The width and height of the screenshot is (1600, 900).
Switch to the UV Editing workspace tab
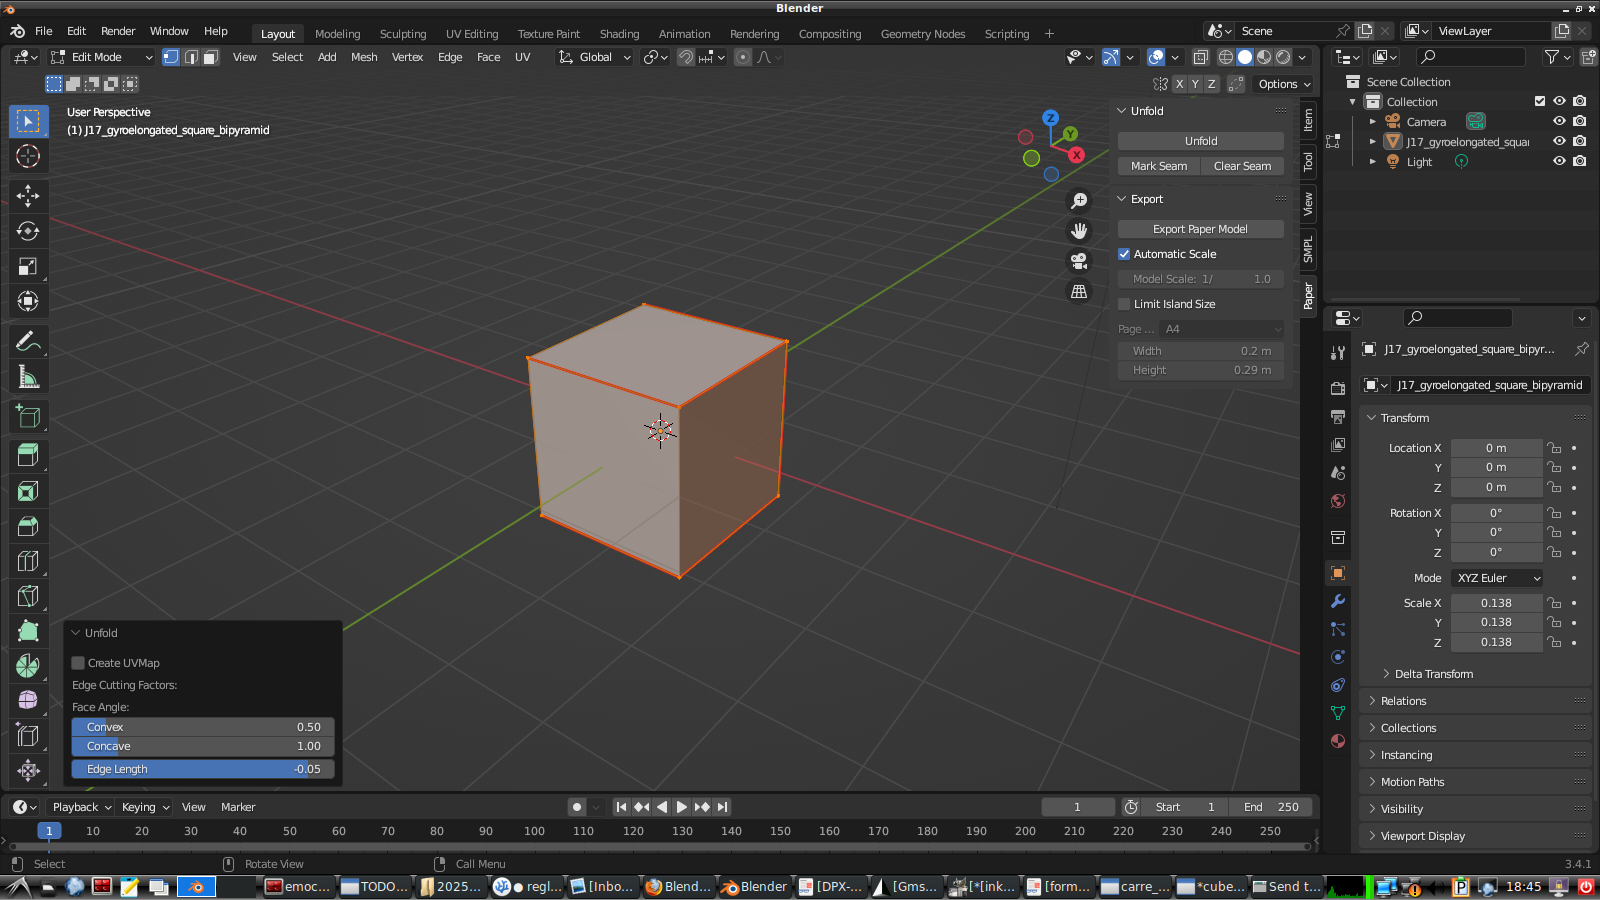472,33
